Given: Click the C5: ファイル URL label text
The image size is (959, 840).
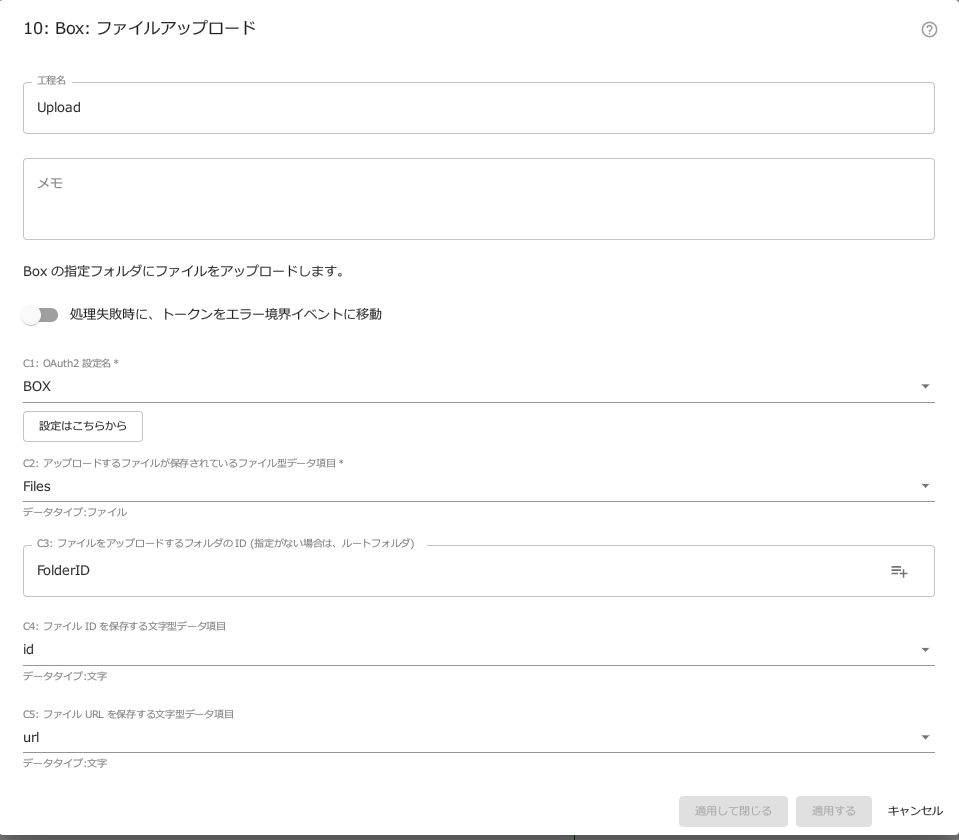Looking at the screenshot, I should (x=128, y=714).
